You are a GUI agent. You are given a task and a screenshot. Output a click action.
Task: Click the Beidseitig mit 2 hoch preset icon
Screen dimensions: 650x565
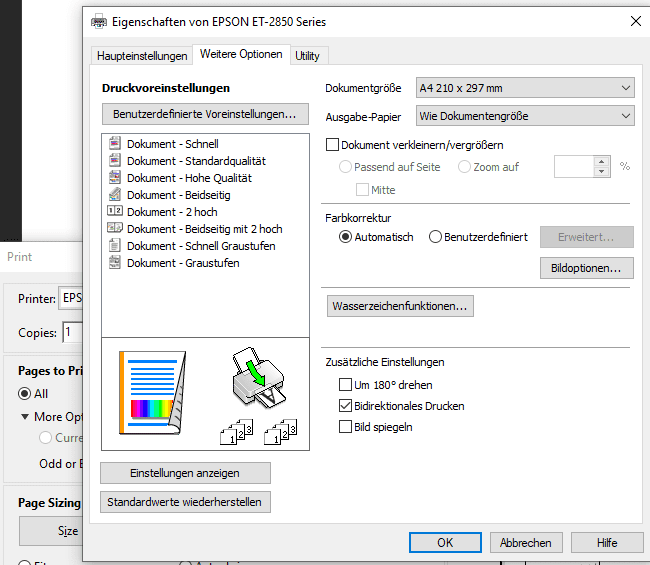tap(114, 228)
